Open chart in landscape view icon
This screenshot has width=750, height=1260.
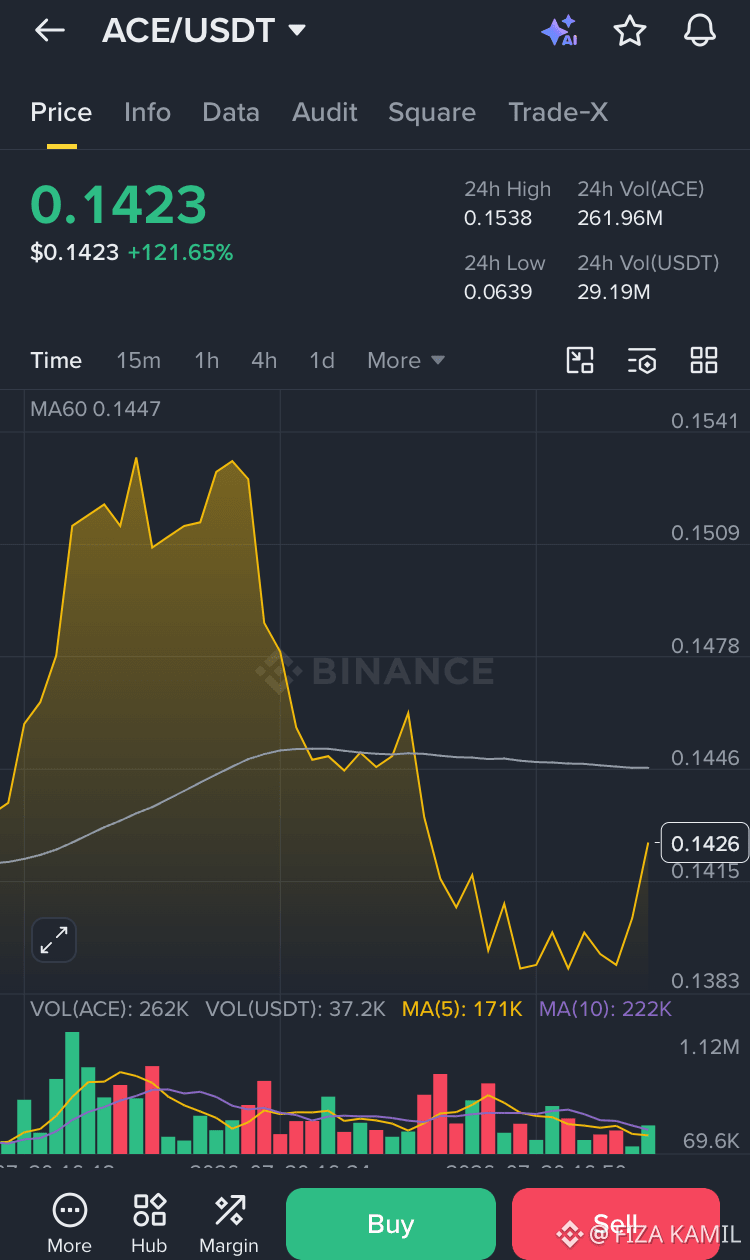click(x=580, y=360)
